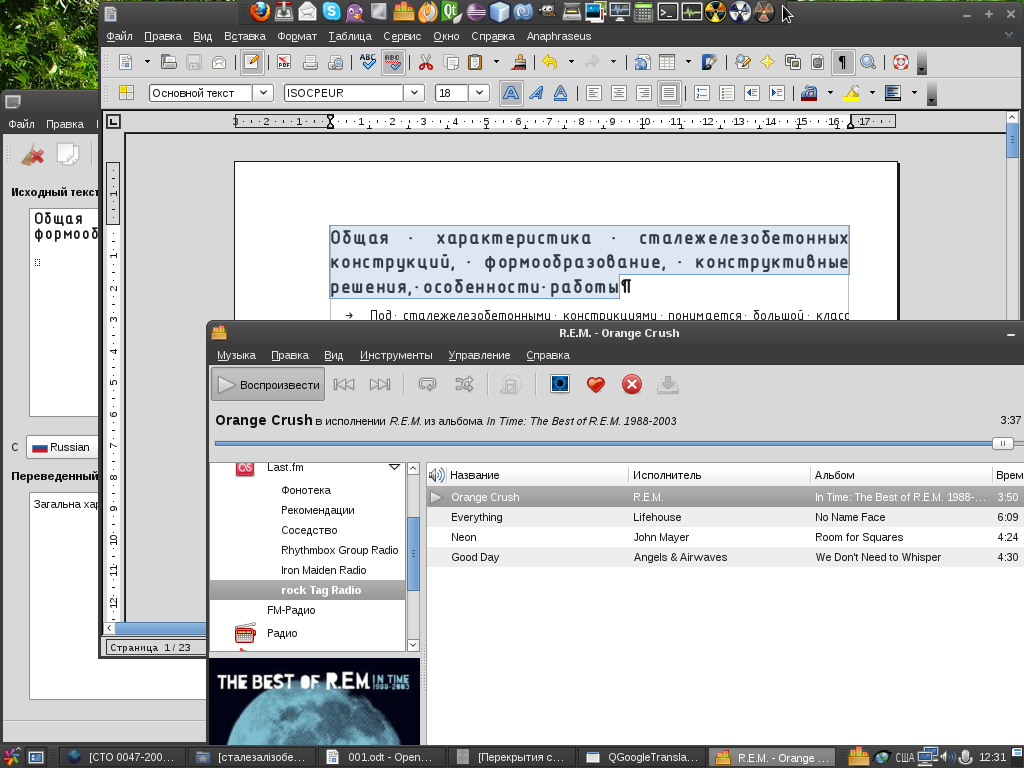Open the Управление menu in Rhythmbox

[479, 355]
